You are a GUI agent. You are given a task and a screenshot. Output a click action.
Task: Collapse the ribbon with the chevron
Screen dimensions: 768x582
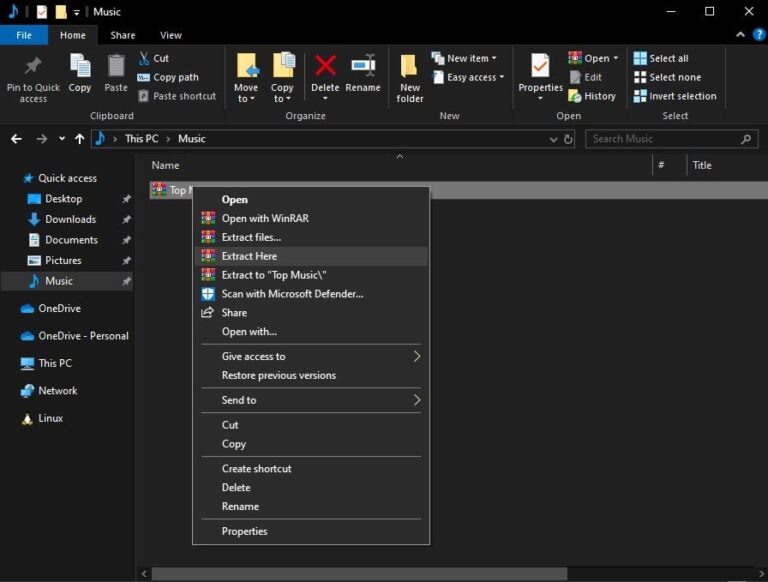[x=741, y=34]
